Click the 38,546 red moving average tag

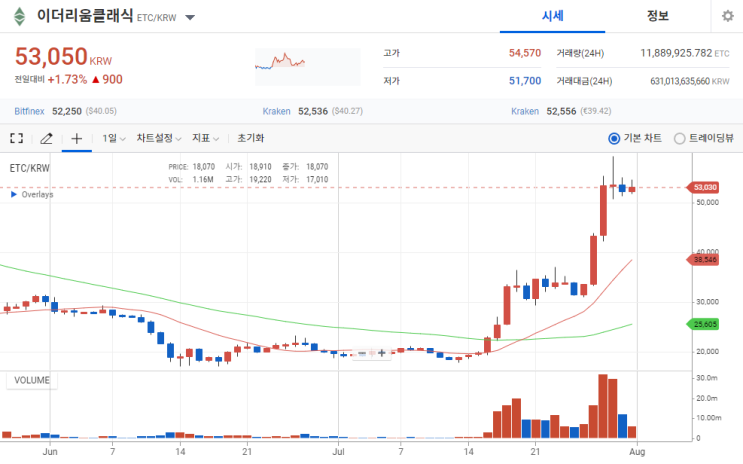[703, 260]
